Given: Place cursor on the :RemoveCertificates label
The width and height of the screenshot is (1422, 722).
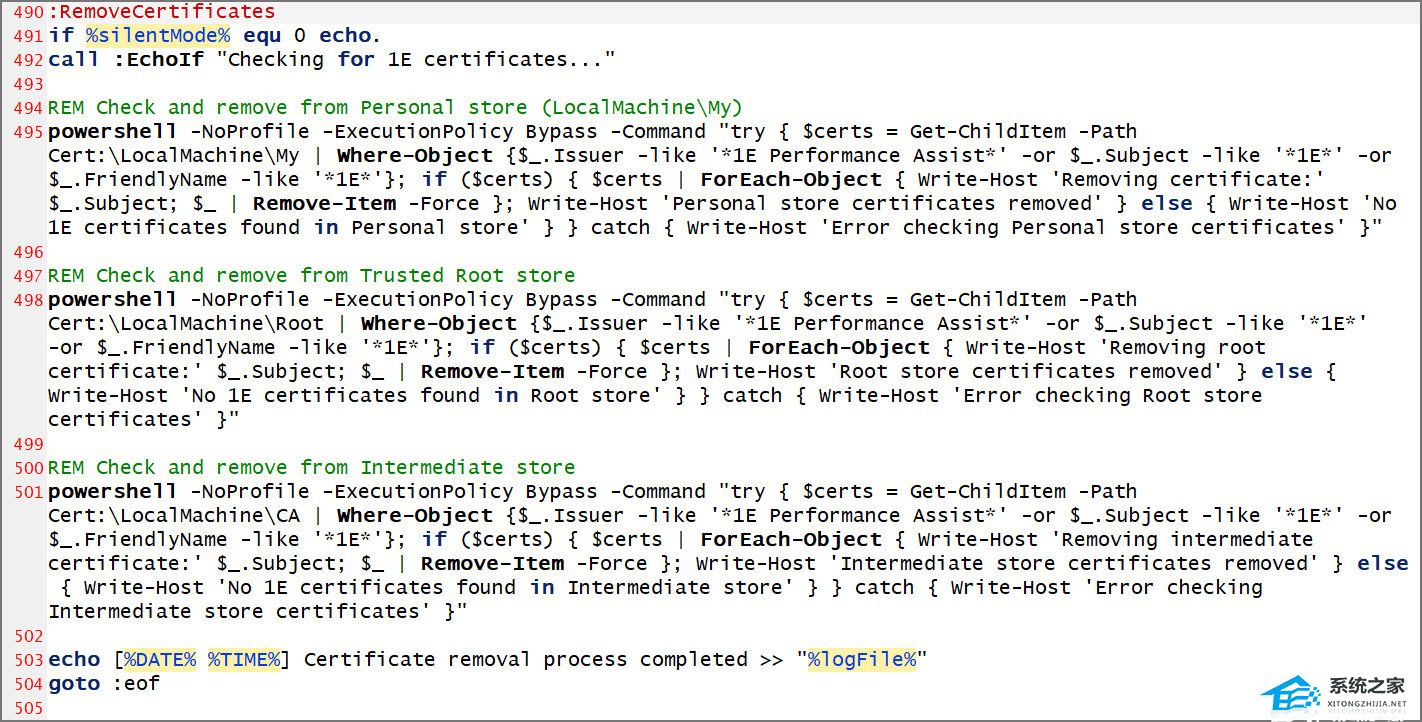Looking at the screenshot, I should tap(161, 12).
